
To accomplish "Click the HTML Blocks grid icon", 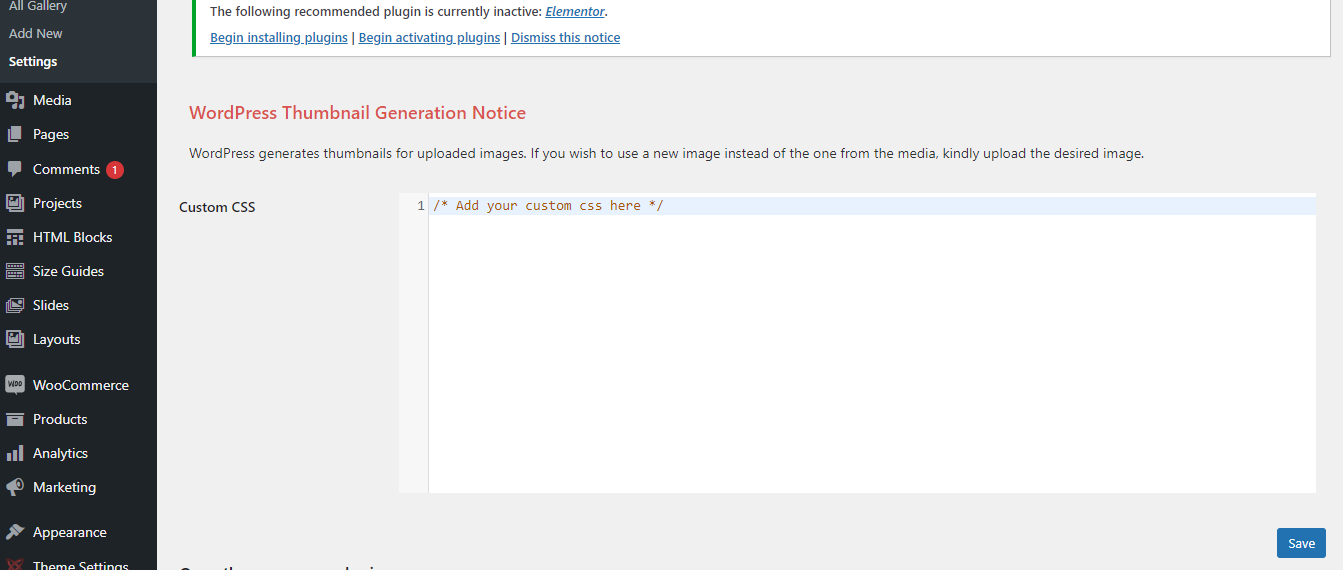I will coord(15,237).
